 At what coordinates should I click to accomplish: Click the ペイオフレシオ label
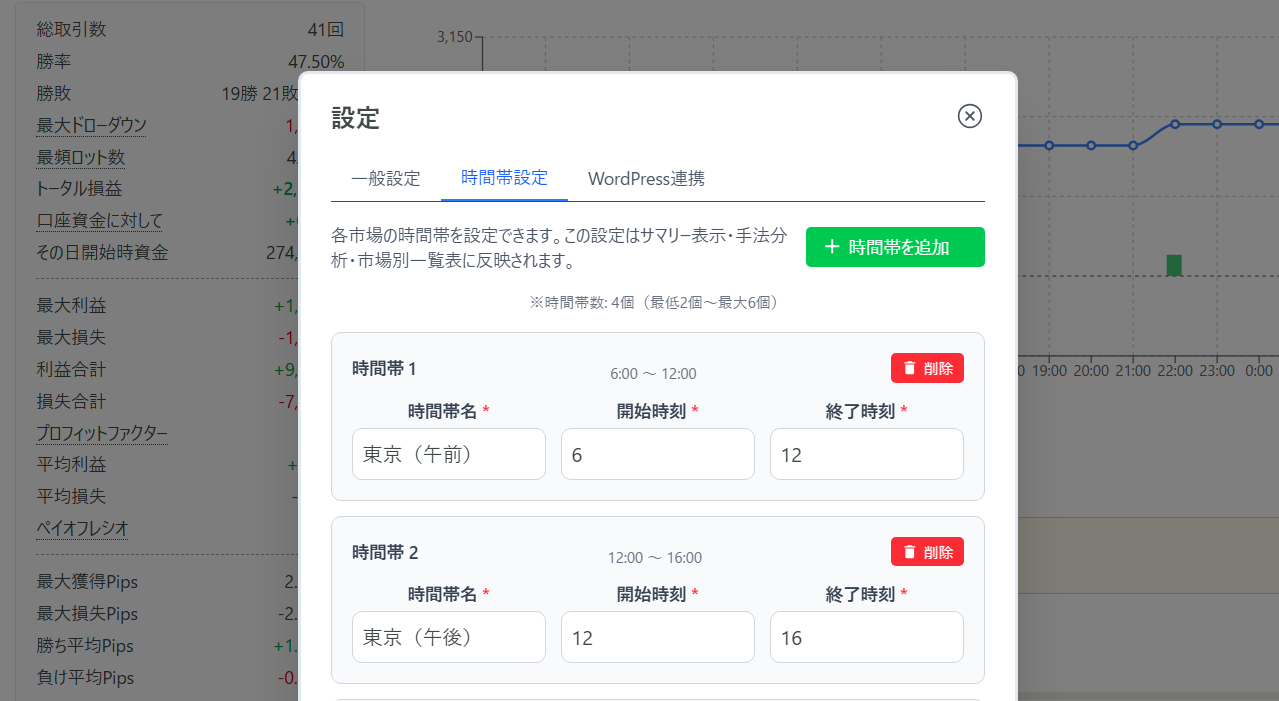82,528
